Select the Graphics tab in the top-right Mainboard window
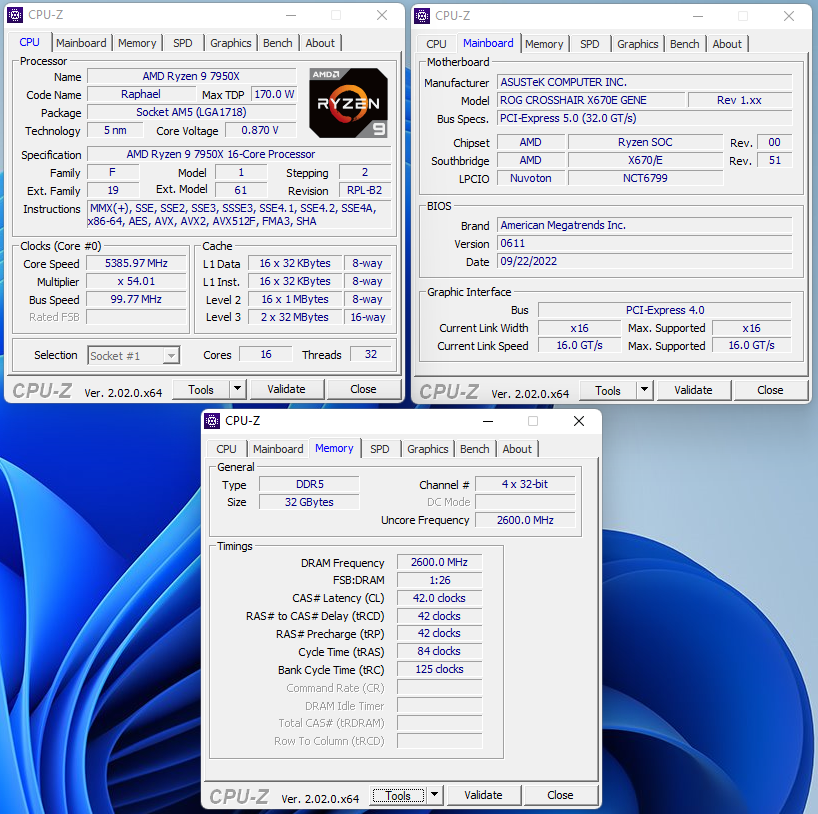Screen dimensions: 818x814 coord(637,44)
